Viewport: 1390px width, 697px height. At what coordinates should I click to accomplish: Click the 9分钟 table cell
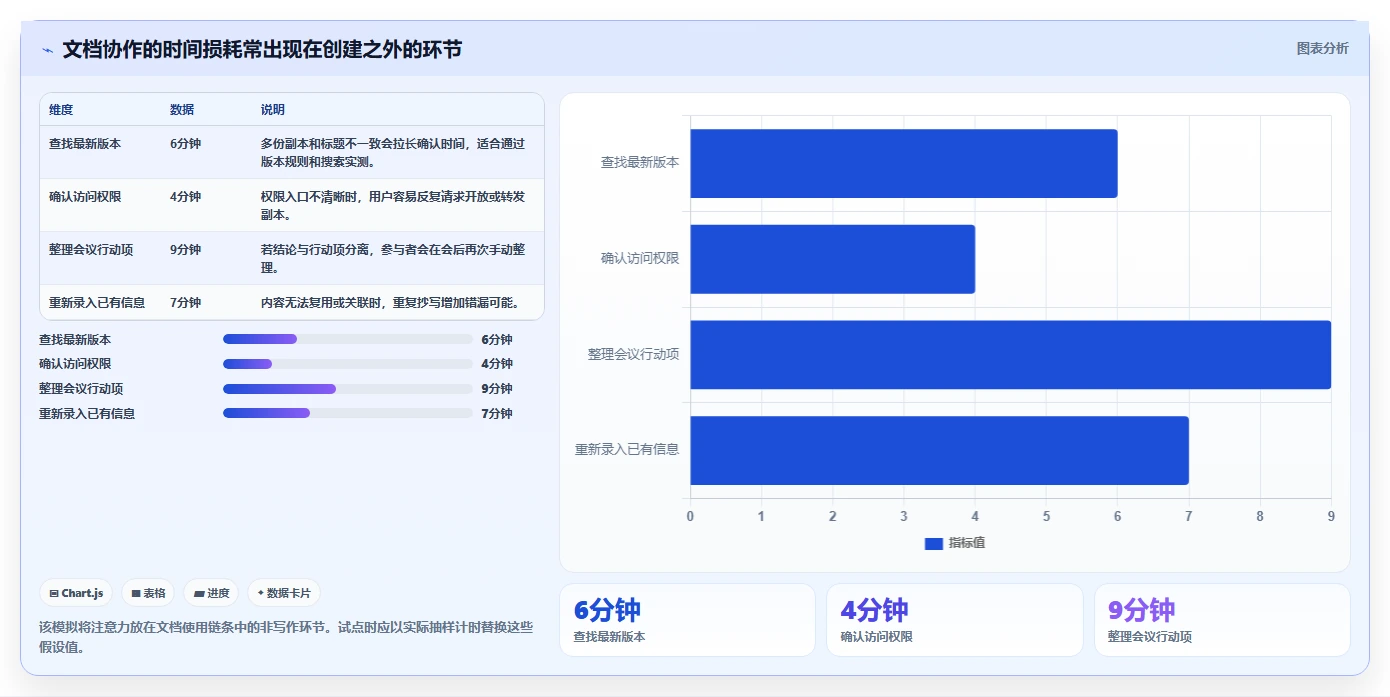(x=185, y=250)
